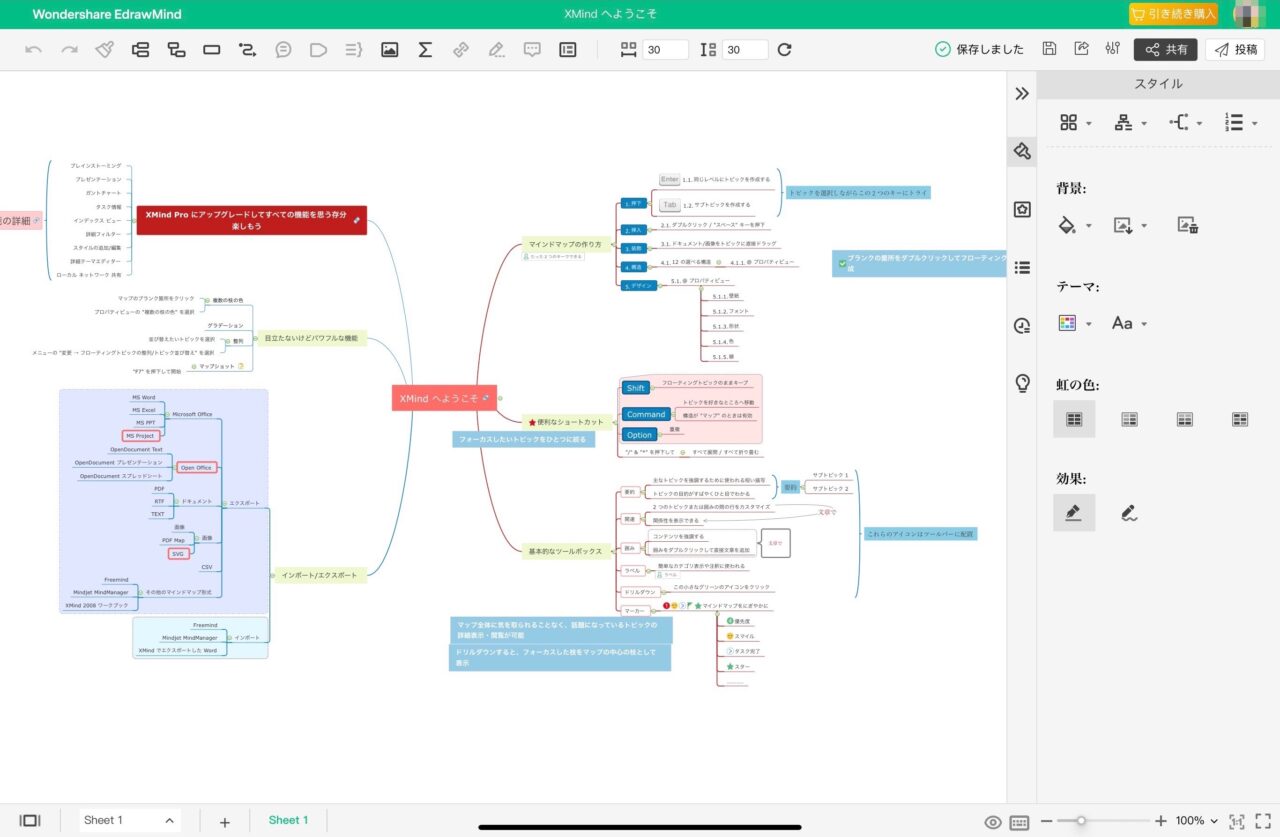Viewport: 1280px width, 837px height.
Task: Add a floating topic from the toolbar
Action: tap(211, 49)
